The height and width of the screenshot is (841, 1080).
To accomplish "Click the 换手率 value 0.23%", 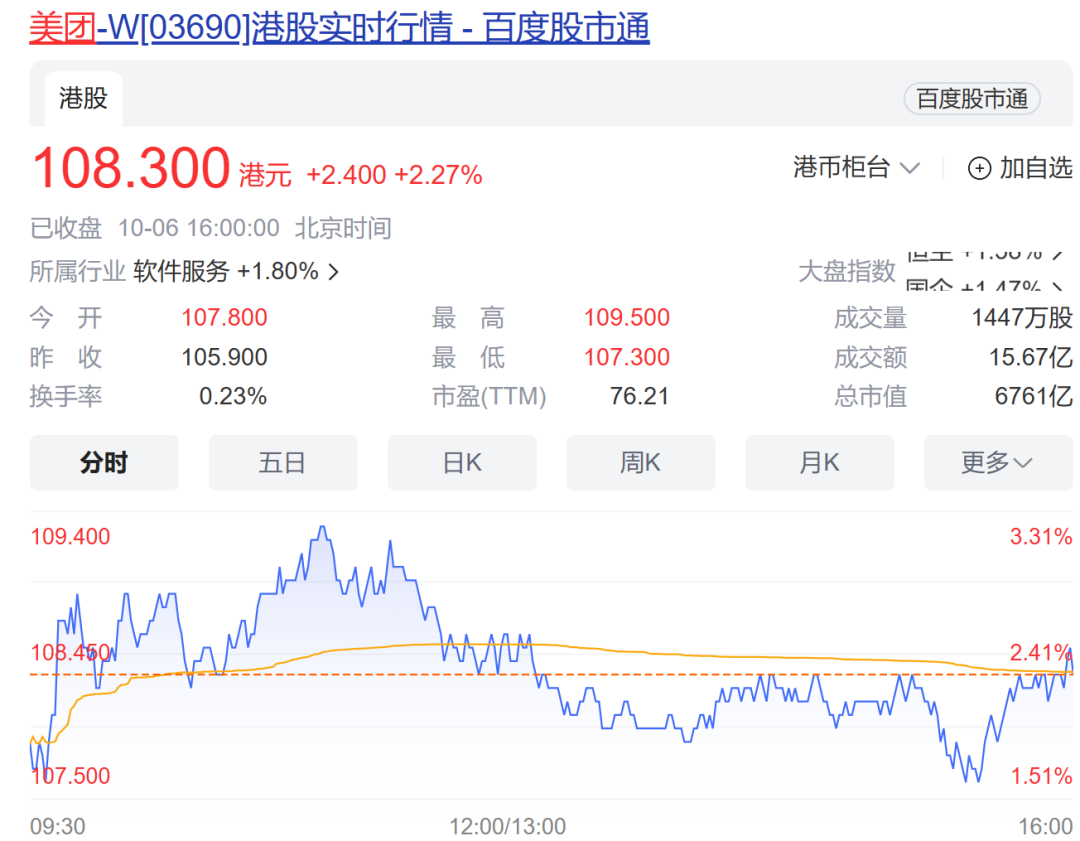I will (233, 396).
